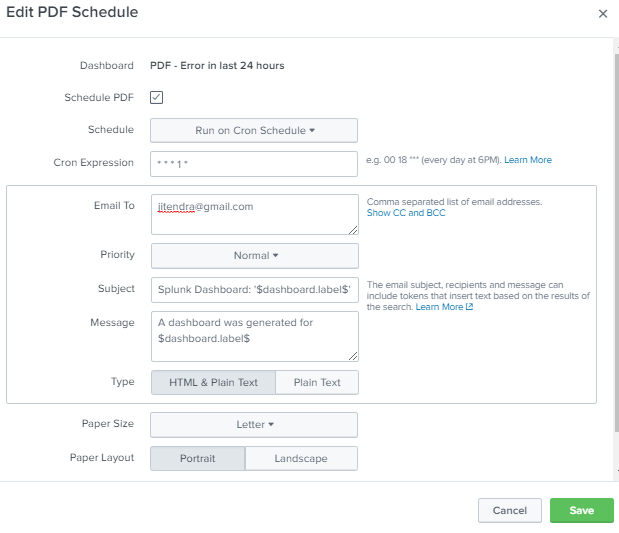Screen dimensions: 619x533
Task: Select Plain Text email type
Action: [316, 382]
